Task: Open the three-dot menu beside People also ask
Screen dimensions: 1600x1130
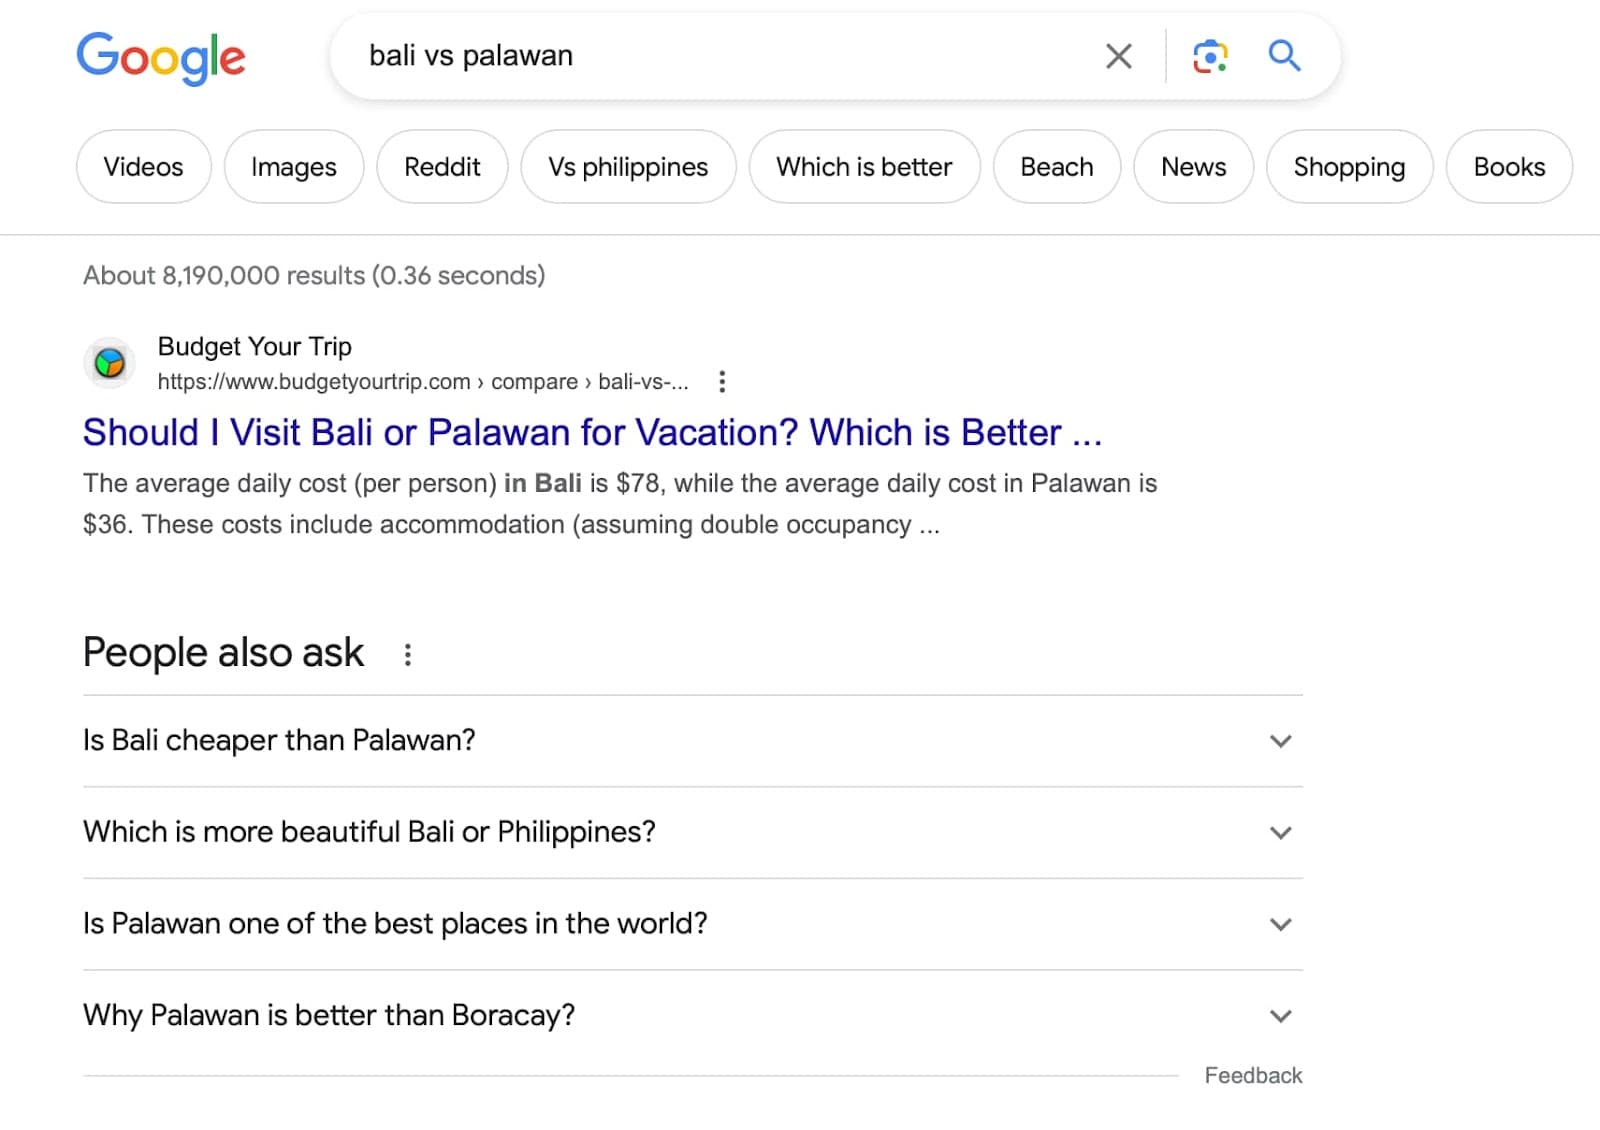Action: tap(408, 654)
